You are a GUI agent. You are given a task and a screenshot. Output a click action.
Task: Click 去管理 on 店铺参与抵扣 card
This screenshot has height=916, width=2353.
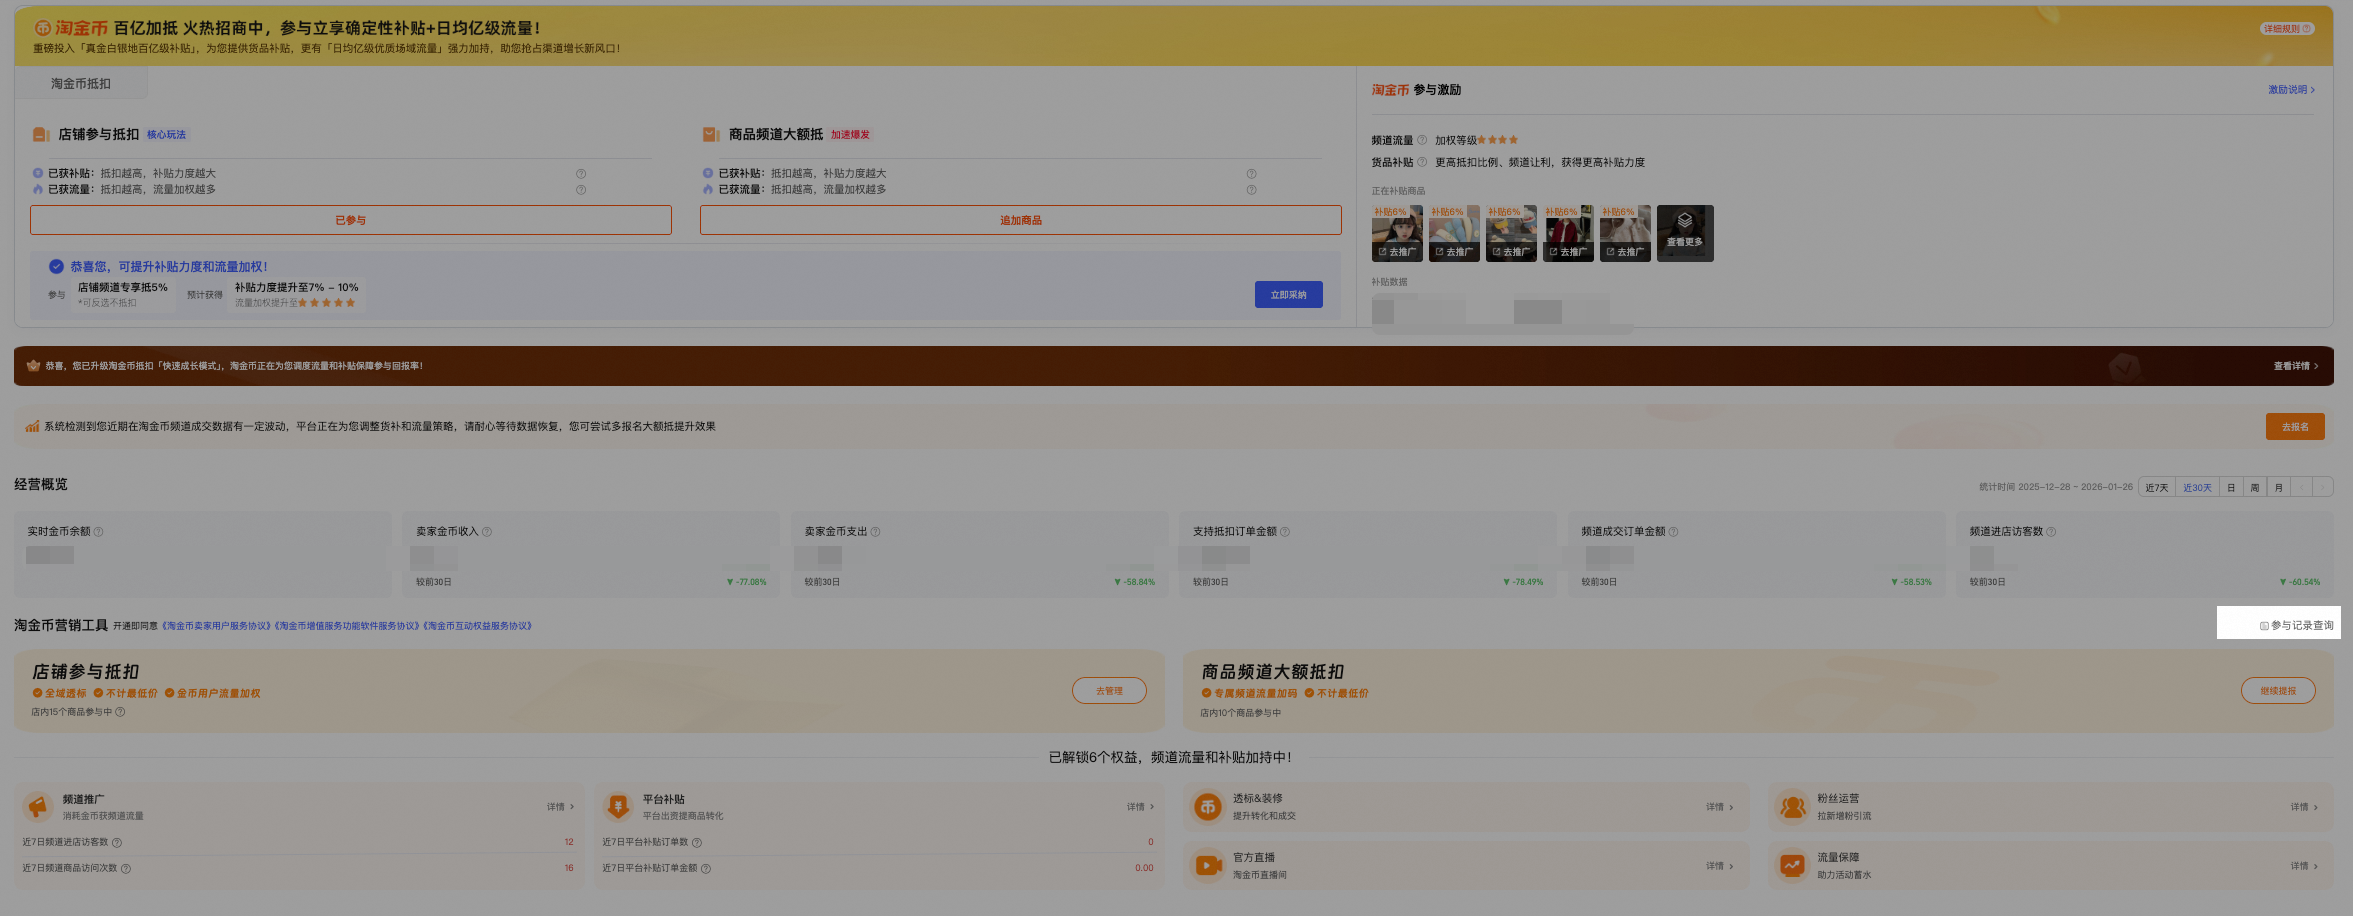(x=1109, y=691)
